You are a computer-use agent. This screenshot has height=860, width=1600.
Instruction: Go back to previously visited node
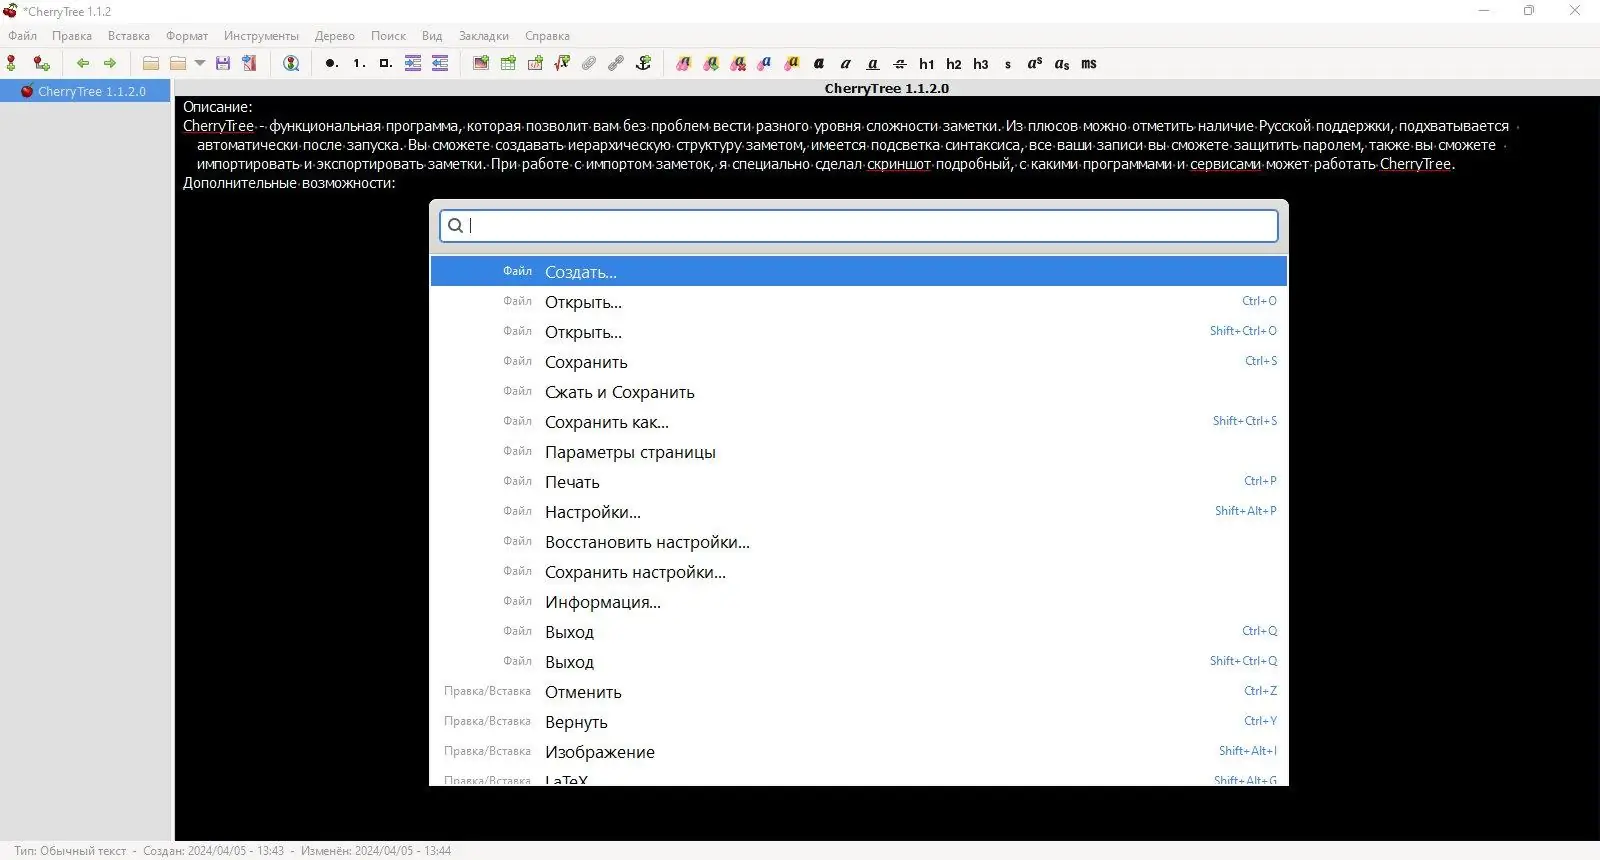click(x=83, y=63)
